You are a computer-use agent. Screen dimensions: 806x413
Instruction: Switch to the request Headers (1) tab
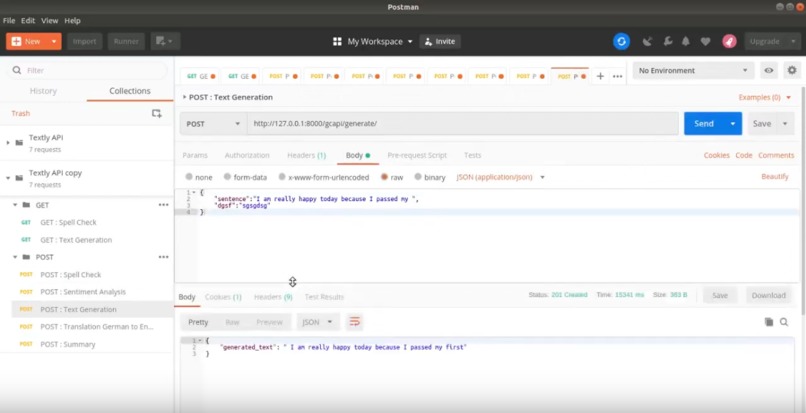[x=306, y=155]
